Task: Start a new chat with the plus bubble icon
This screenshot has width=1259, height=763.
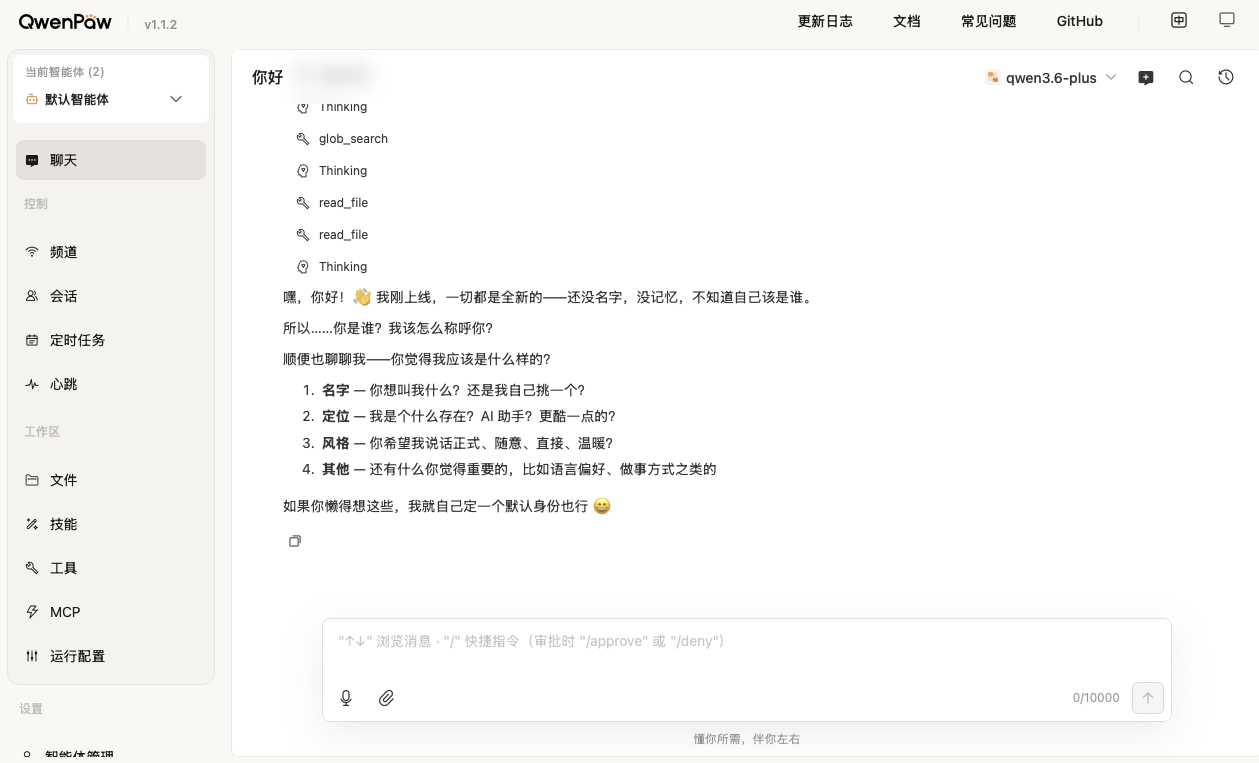Action: 1146,77
